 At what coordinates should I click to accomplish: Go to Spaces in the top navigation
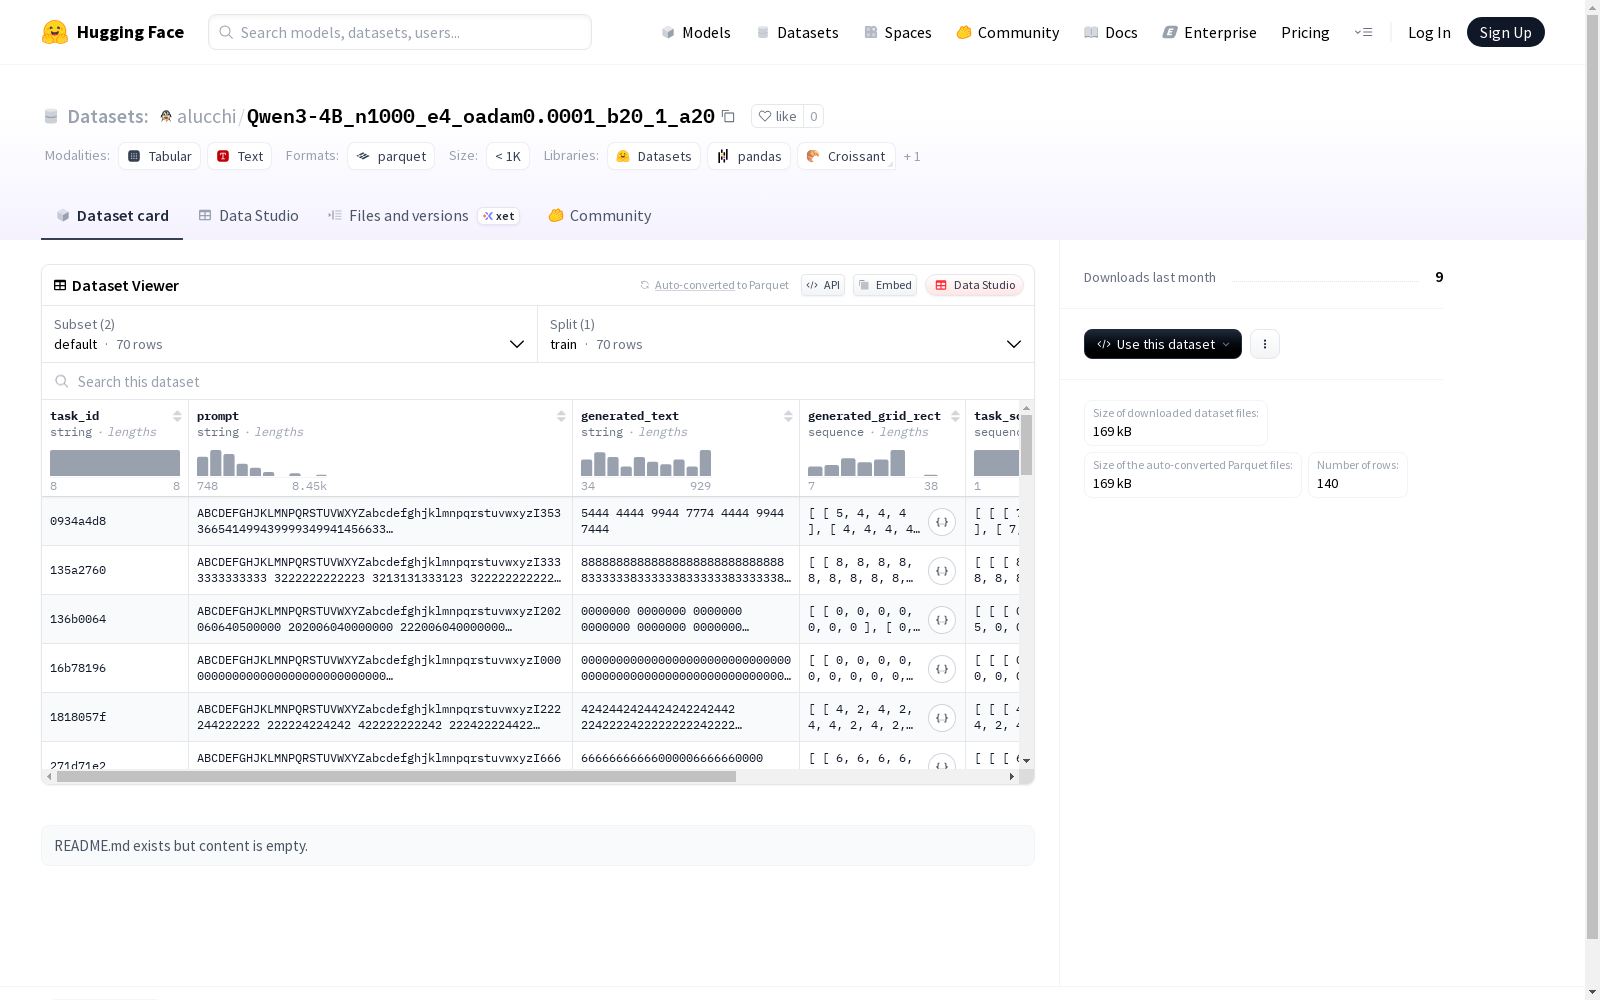point(897,32)
